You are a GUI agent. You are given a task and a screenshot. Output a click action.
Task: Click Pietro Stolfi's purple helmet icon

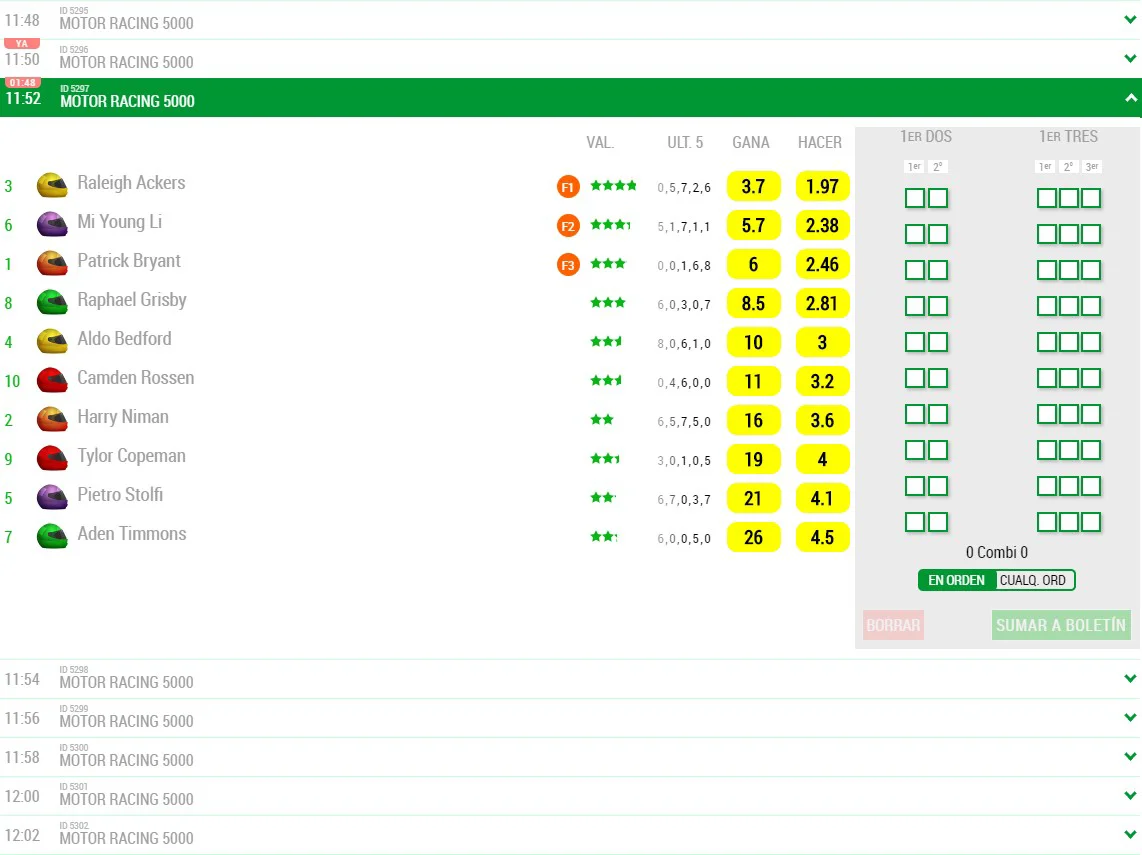click(x=52, y=497)
